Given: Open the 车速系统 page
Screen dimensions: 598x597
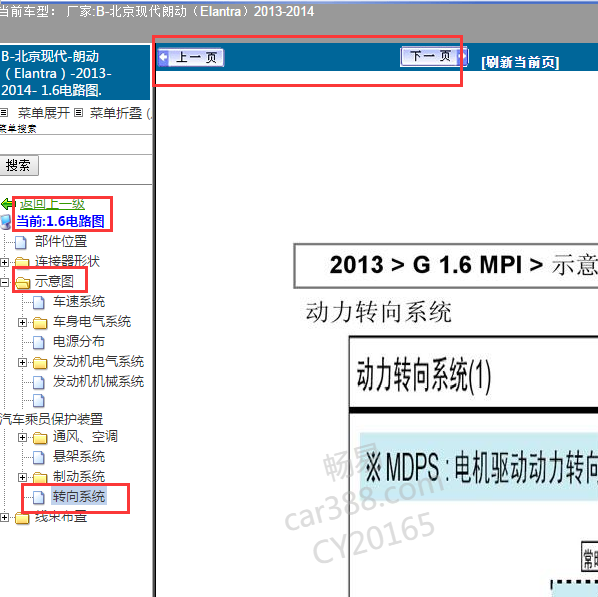Looking at the screenshot, I should click(x=79, y=301).
